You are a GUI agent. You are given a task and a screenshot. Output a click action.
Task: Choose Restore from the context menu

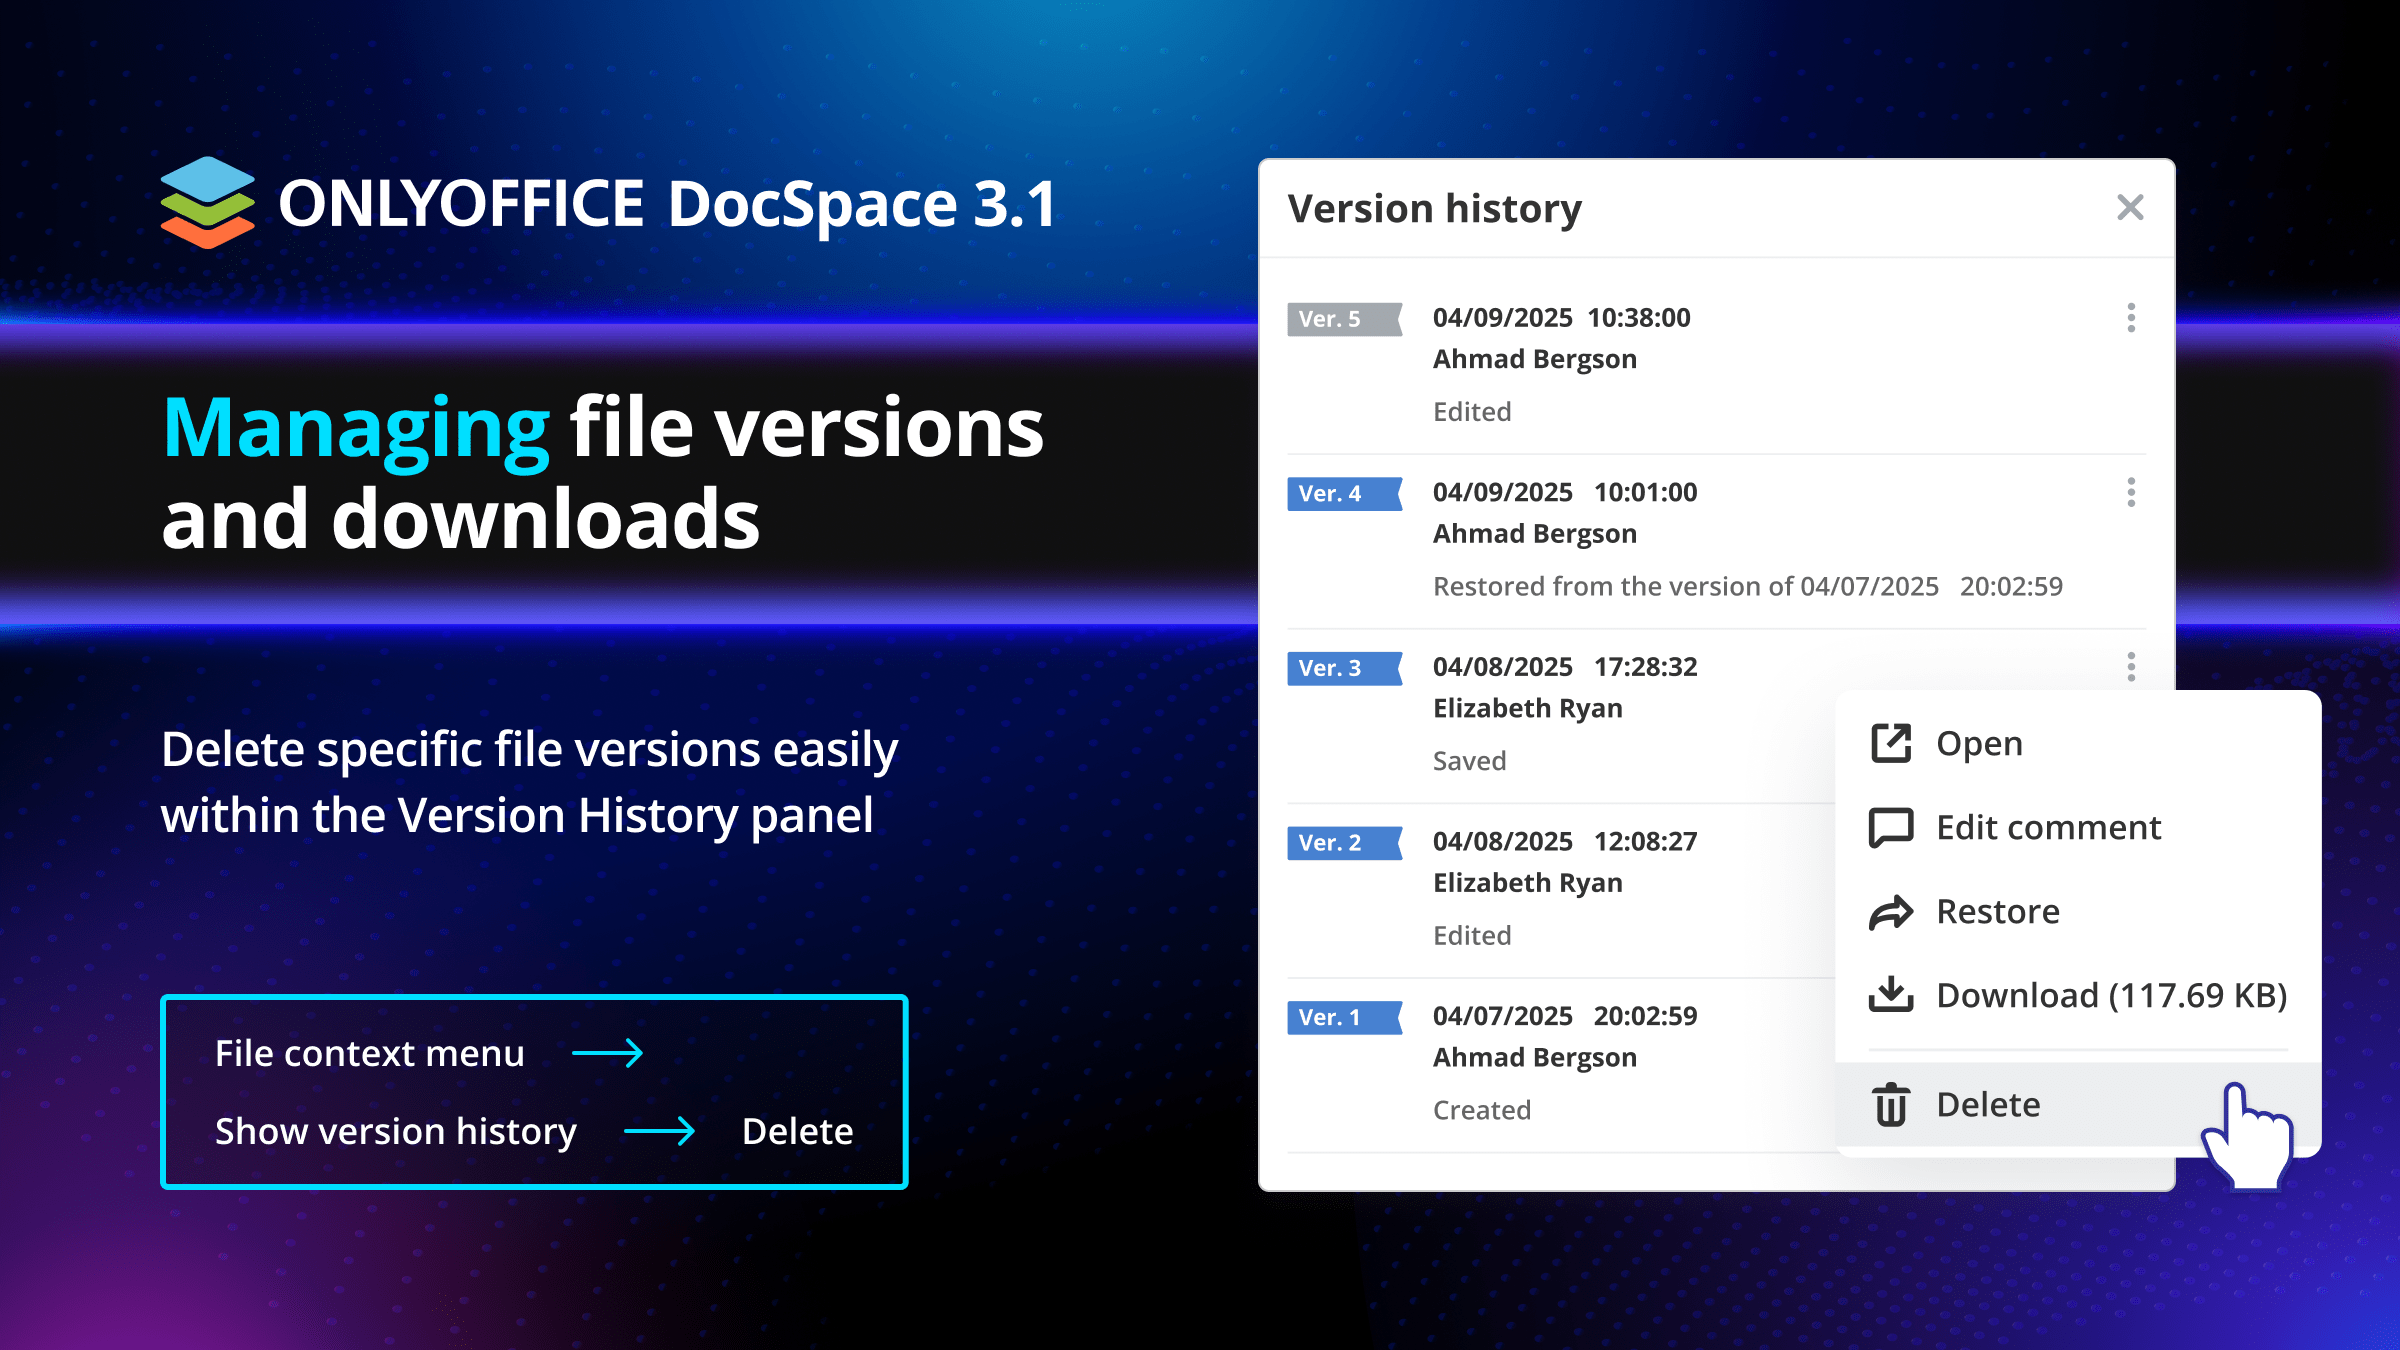1997,912
